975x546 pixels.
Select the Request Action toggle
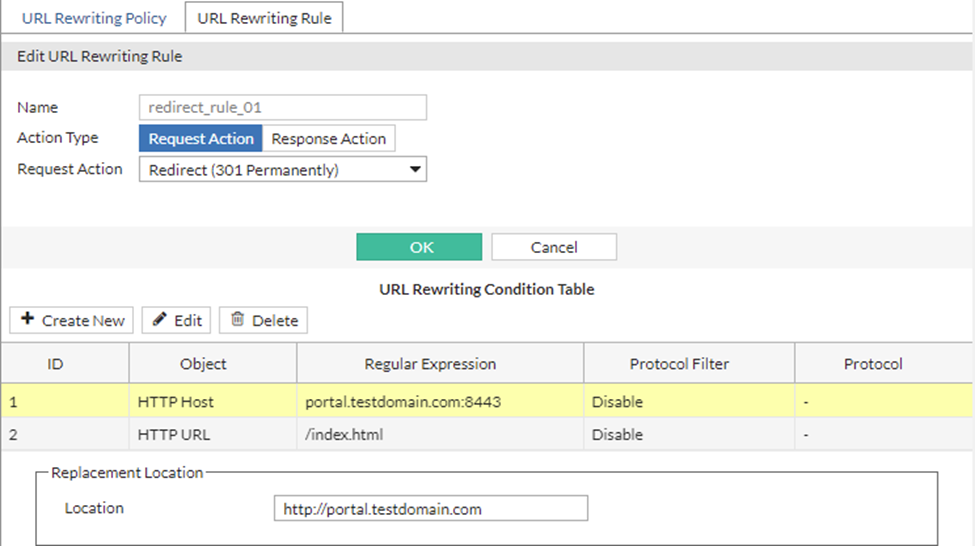point(201,139)
